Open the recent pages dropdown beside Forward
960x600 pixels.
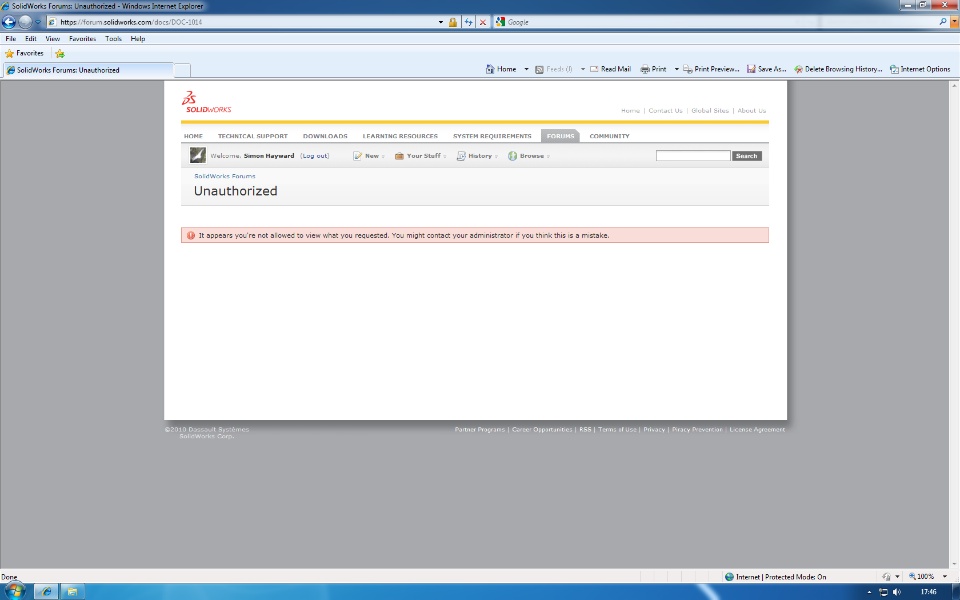(x=38, y=22)
